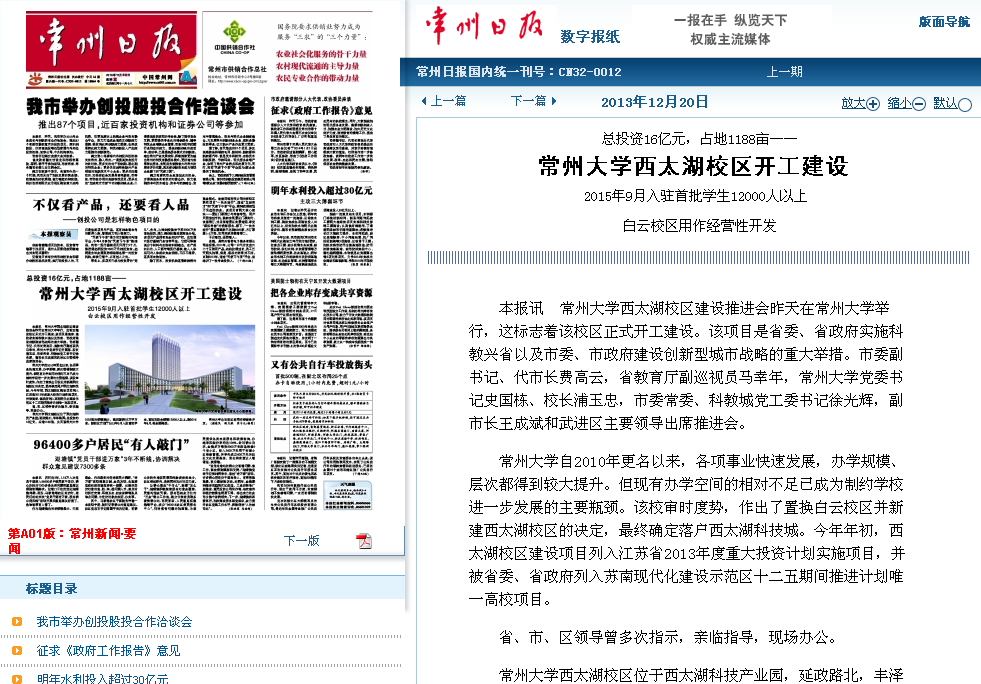Click subtitle 总投资16亿元，占地1188亩
This screenshot has height=684, width=981.
pyautogui.click(x=699, y=139)
